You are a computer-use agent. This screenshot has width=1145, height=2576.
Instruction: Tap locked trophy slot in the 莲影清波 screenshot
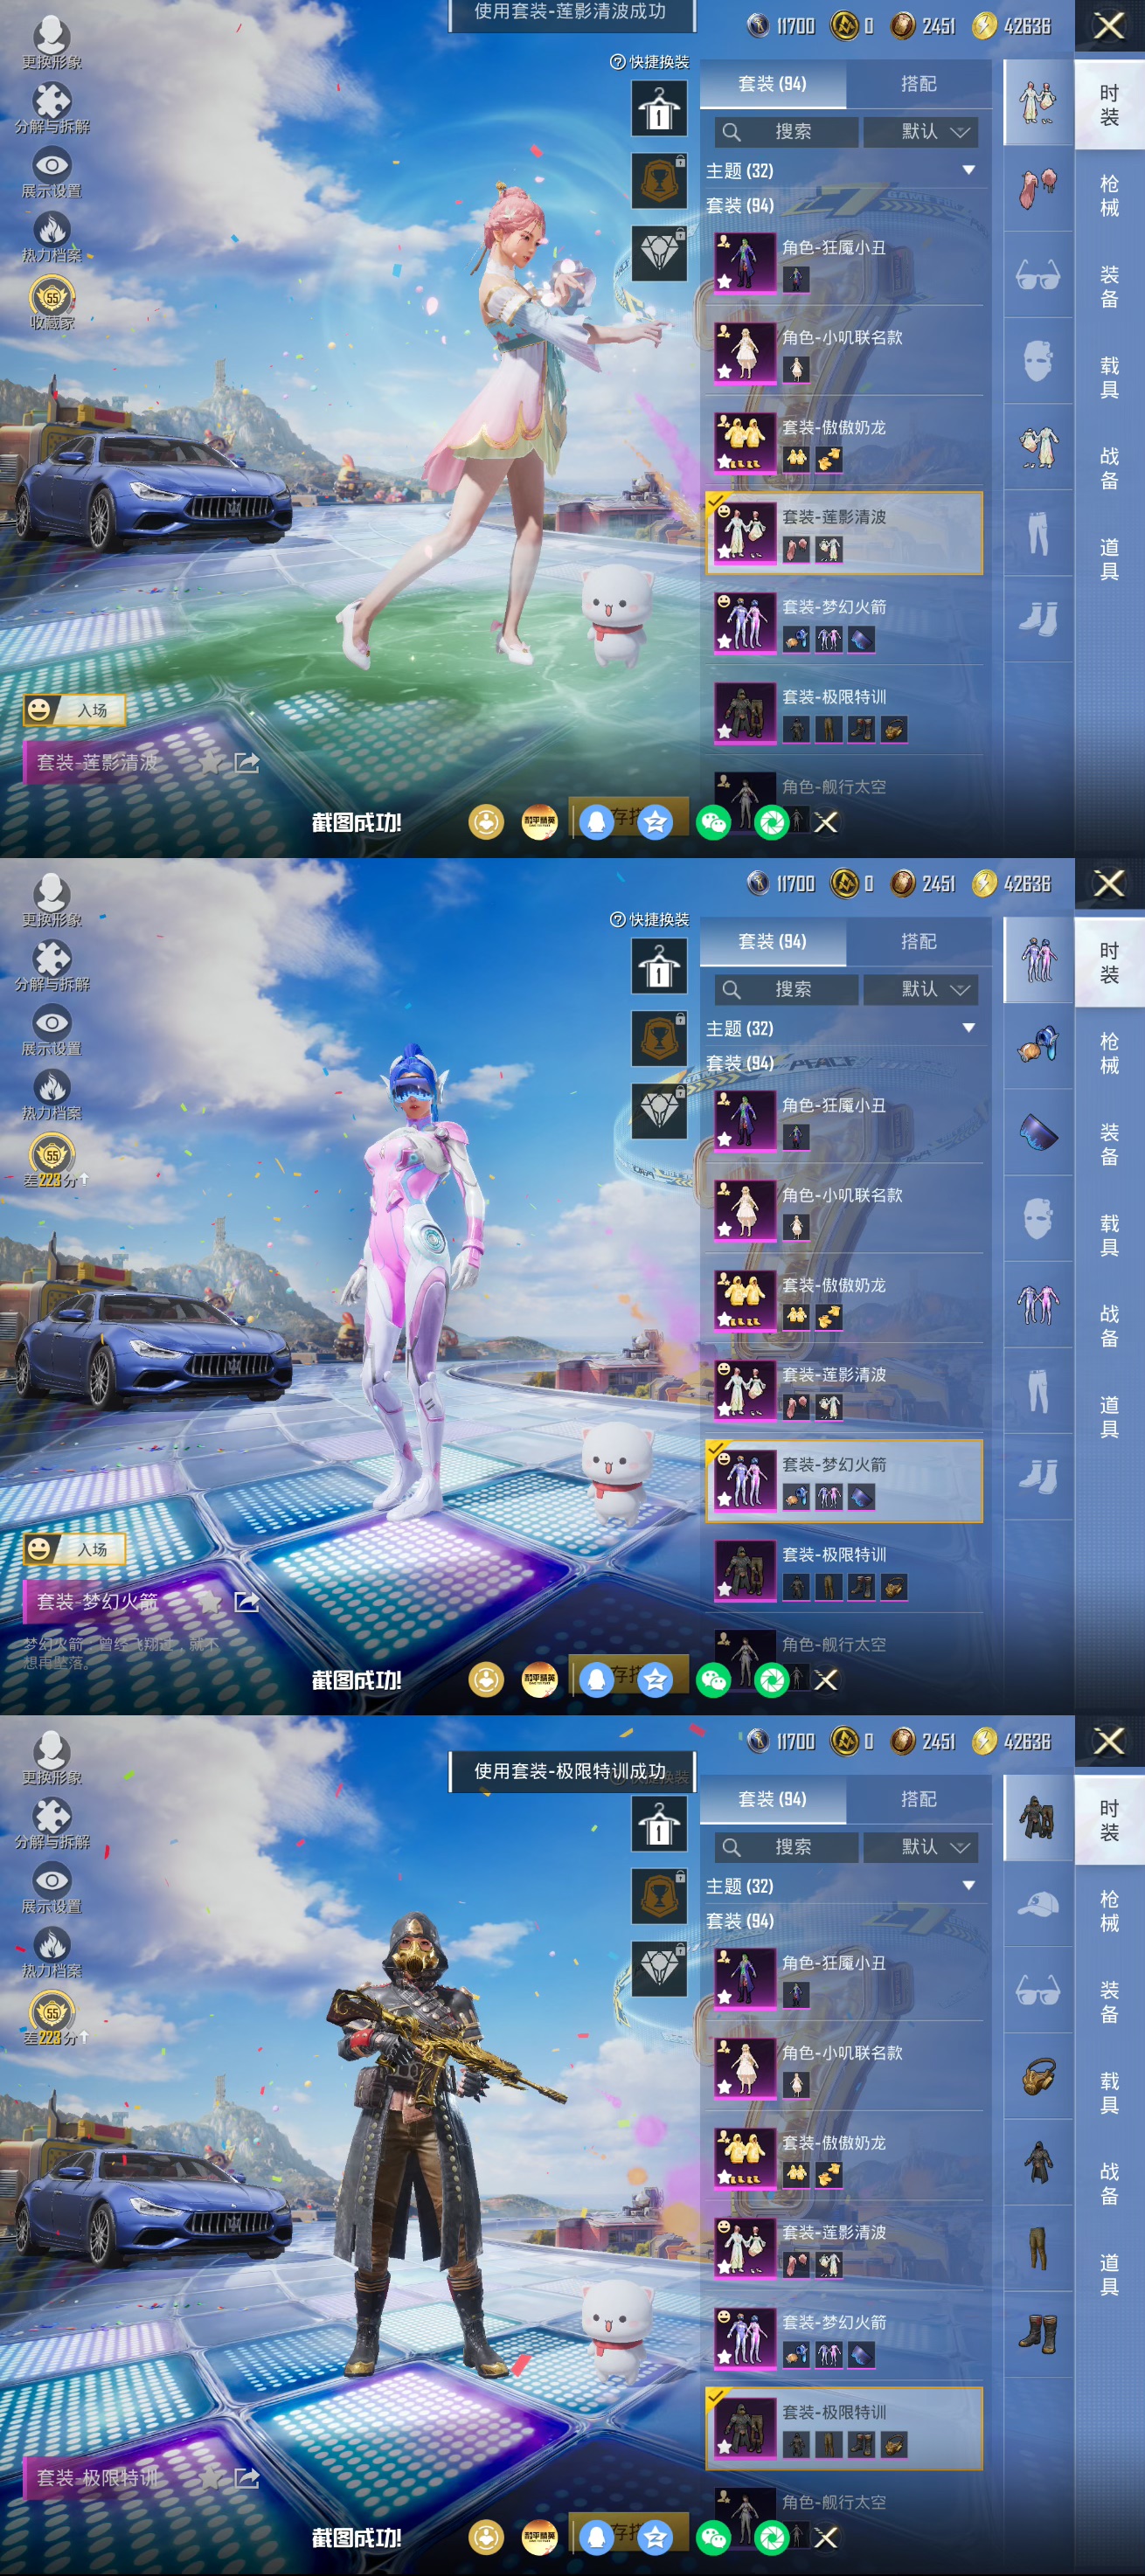[x=659, y=179]
